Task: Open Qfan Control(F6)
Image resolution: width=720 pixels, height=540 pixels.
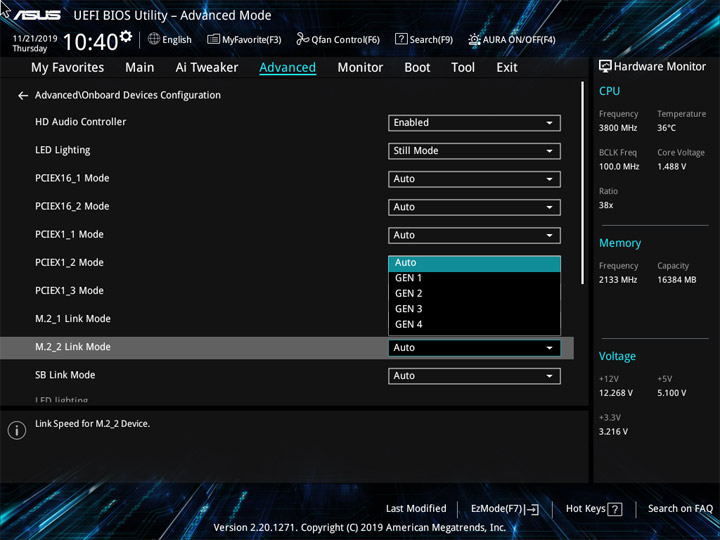Action: [338, 39]
